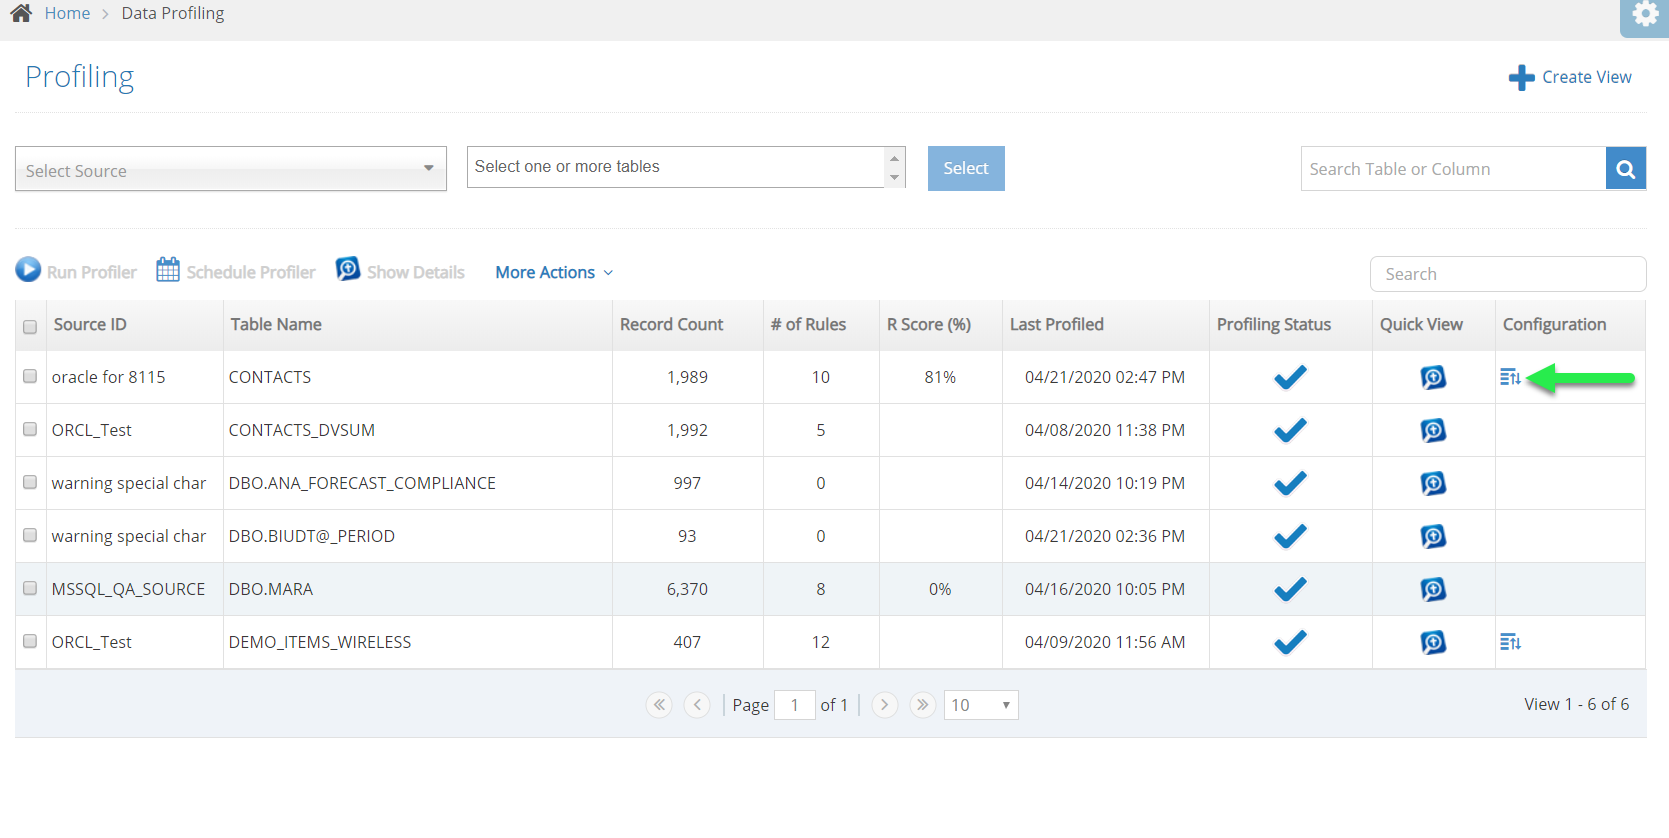Screen dimensions: 1669x838
Task: Click the 81% R Score cell
Action: coord(940,377)
